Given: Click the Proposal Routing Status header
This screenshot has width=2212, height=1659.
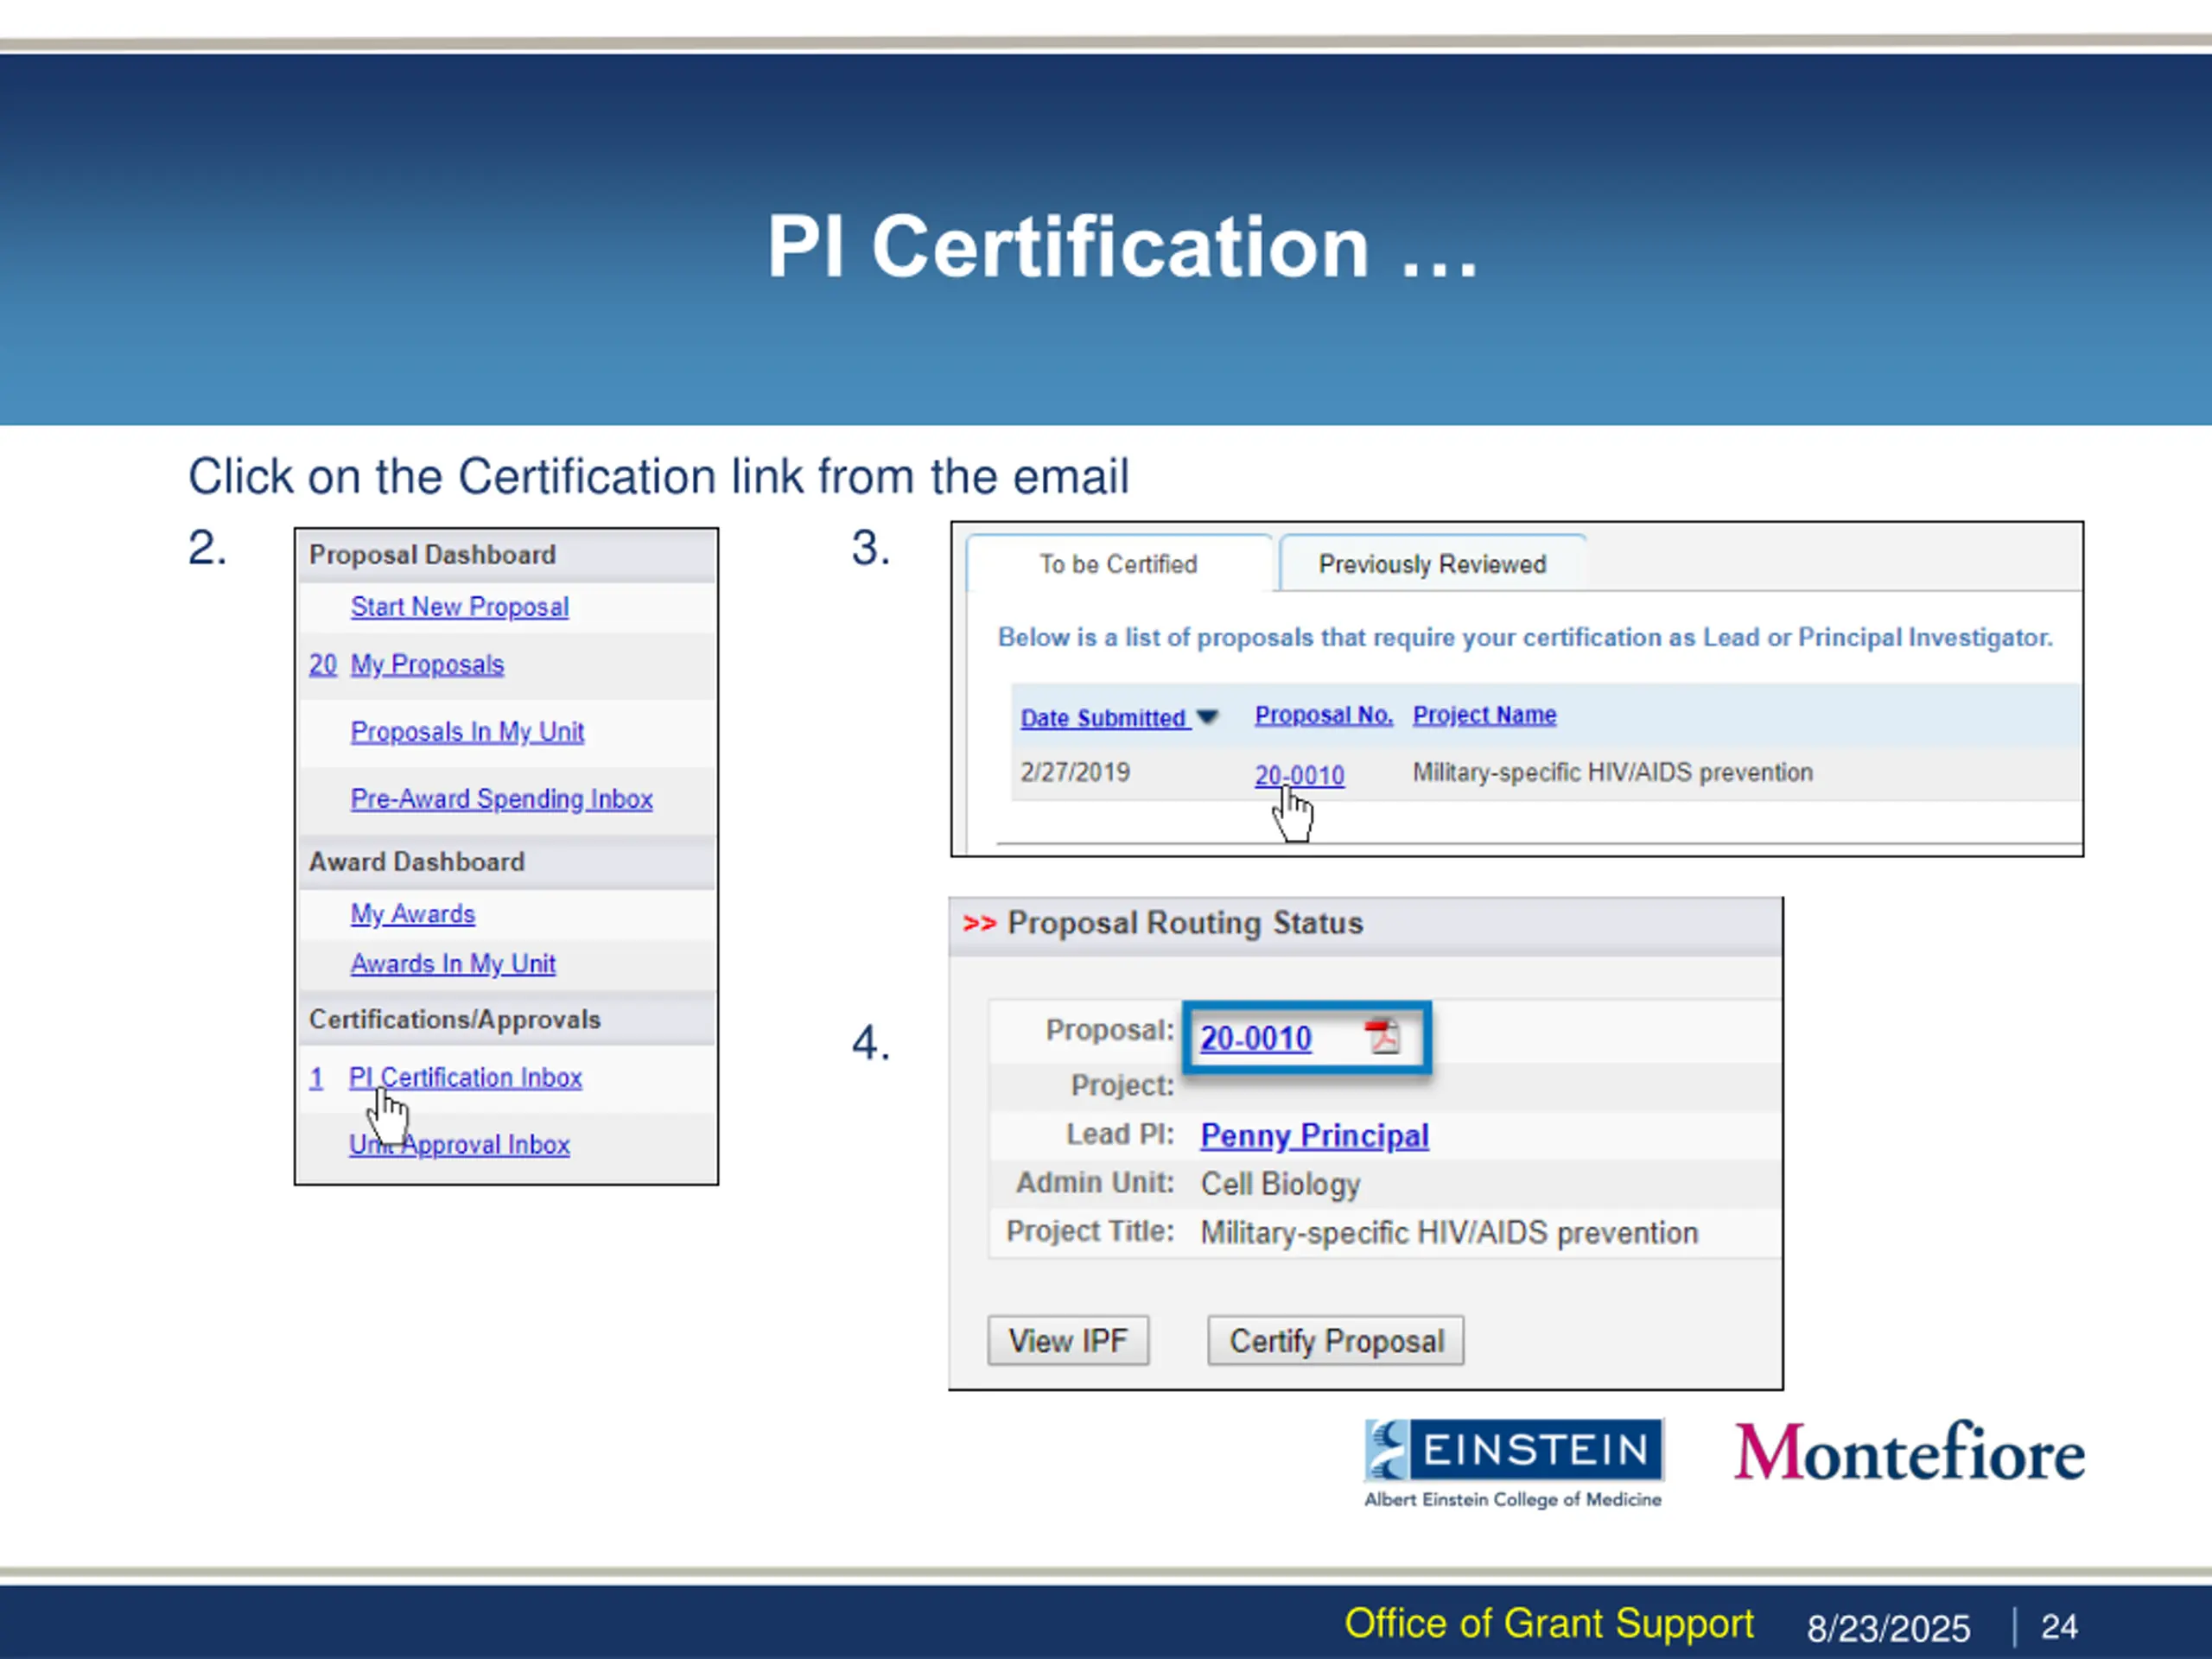Looking at the screenshot, I should [x=1366, y=924].
